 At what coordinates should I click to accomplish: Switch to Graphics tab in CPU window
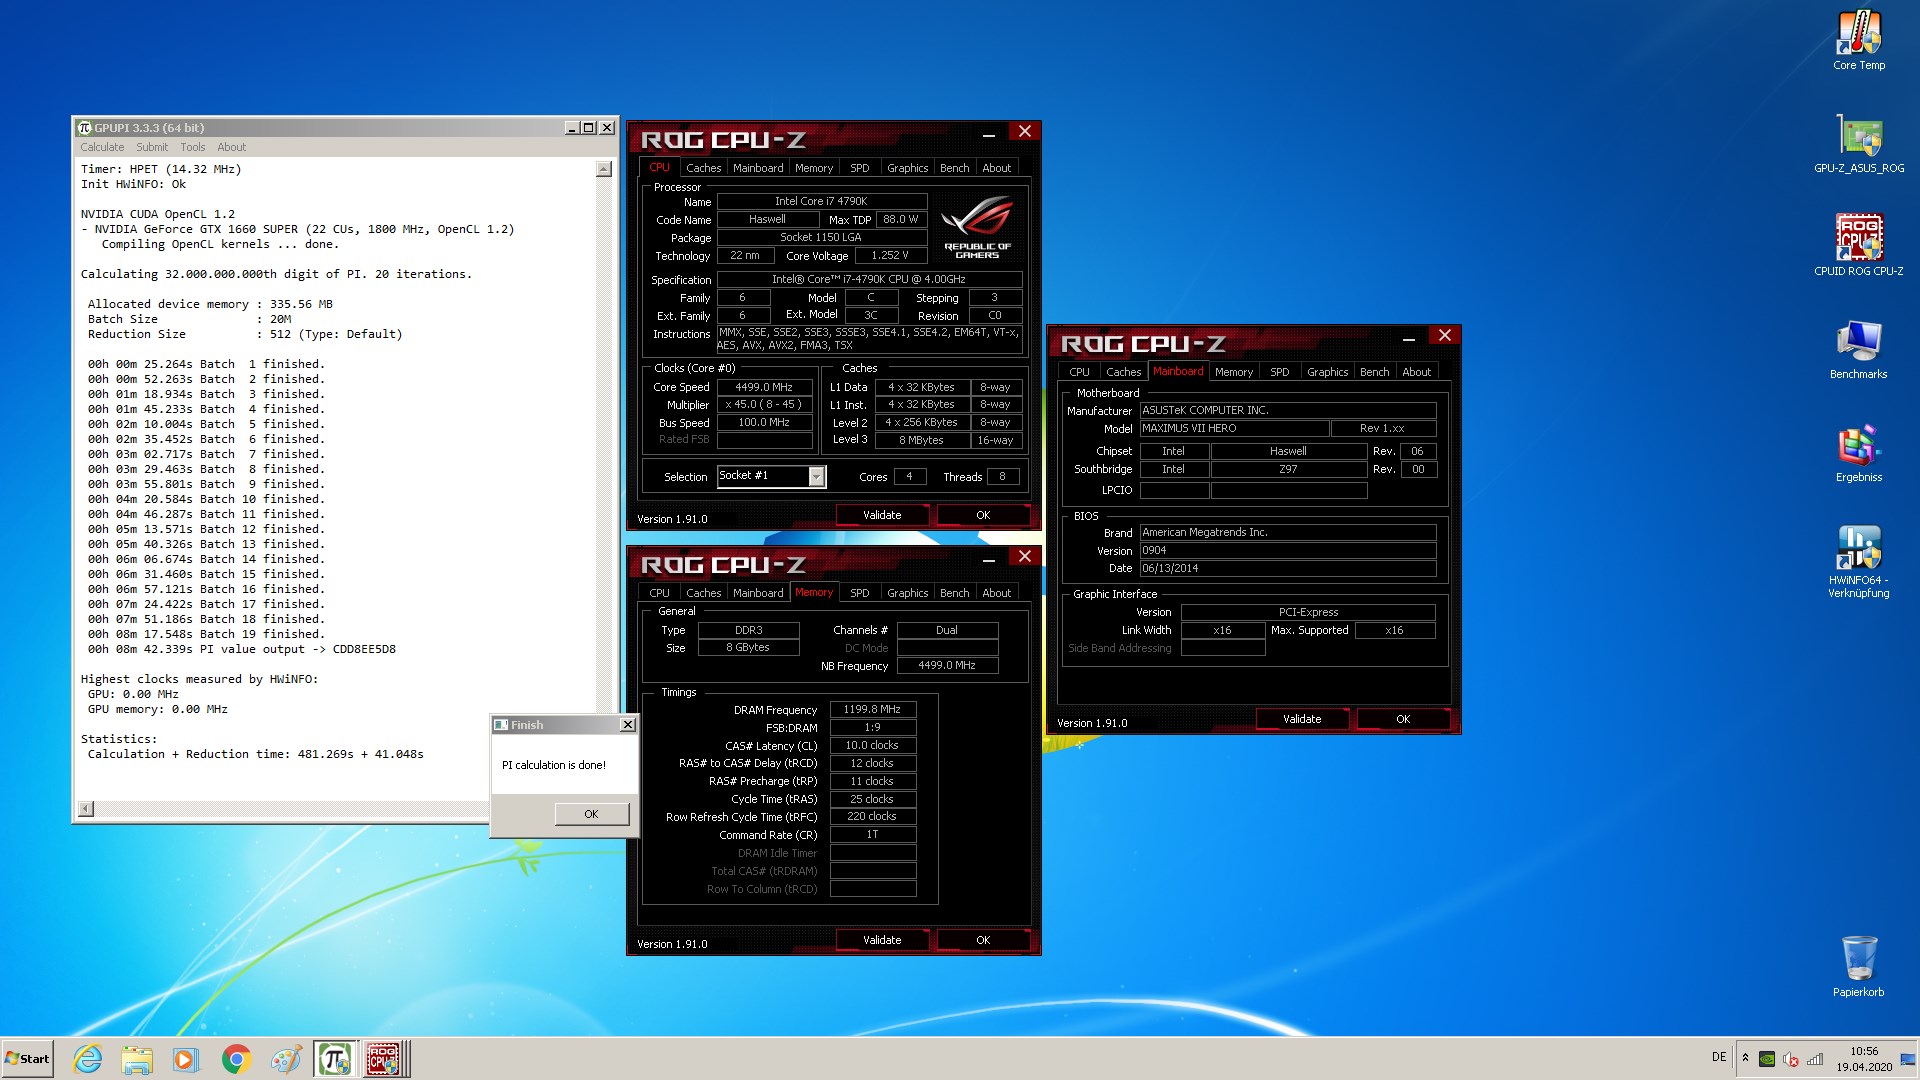tap(907, 168)
